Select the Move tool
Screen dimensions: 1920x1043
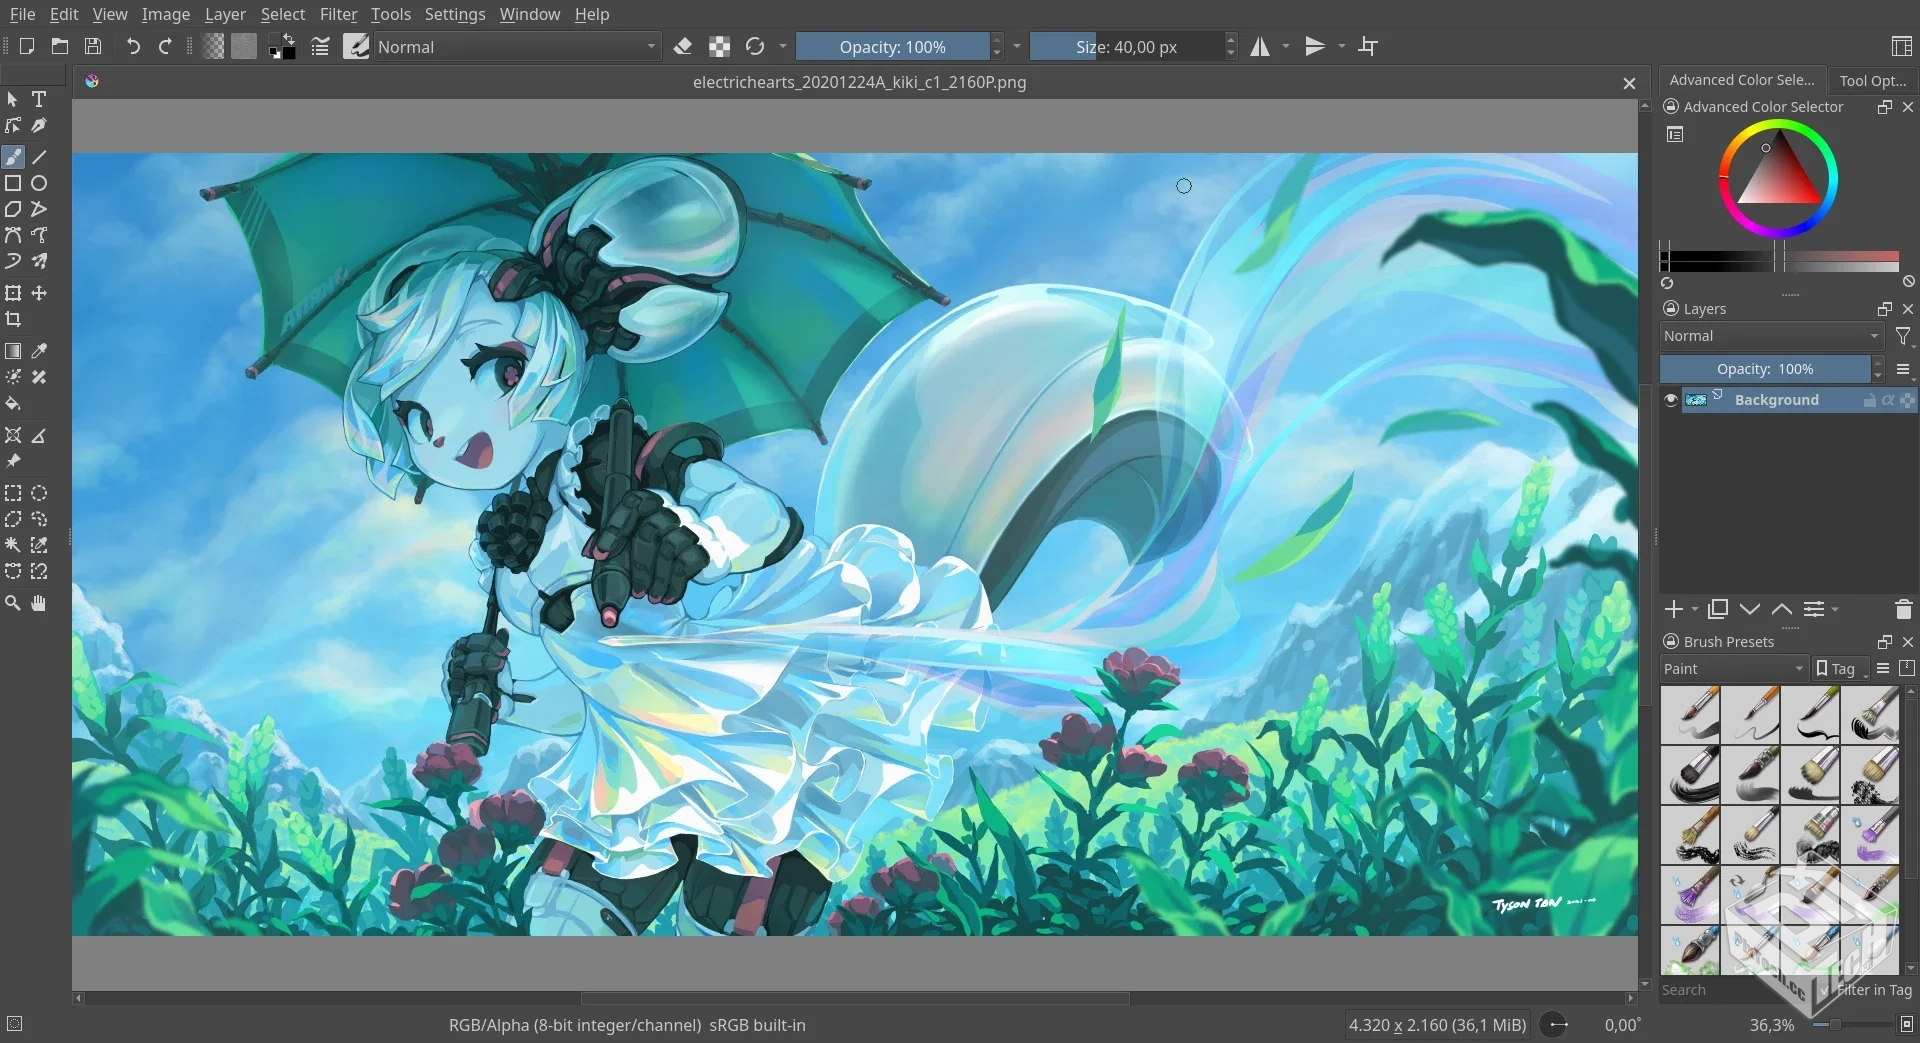[39, 293]
